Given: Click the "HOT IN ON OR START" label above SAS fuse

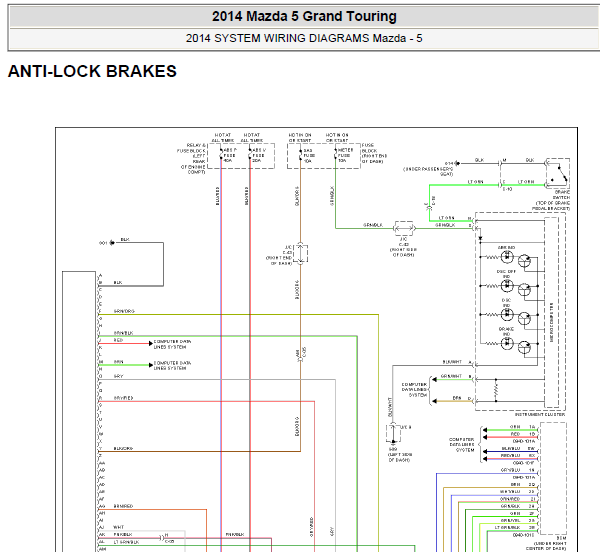Looking at the screenshot, I should 300,138.
